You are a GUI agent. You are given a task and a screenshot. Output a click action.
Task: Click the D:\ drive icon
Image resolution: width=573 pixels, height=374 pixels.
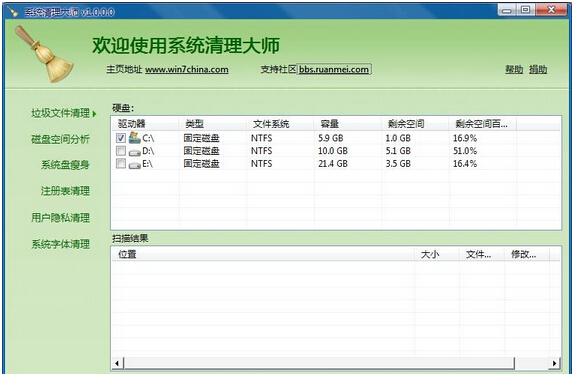tap(134, 152)
